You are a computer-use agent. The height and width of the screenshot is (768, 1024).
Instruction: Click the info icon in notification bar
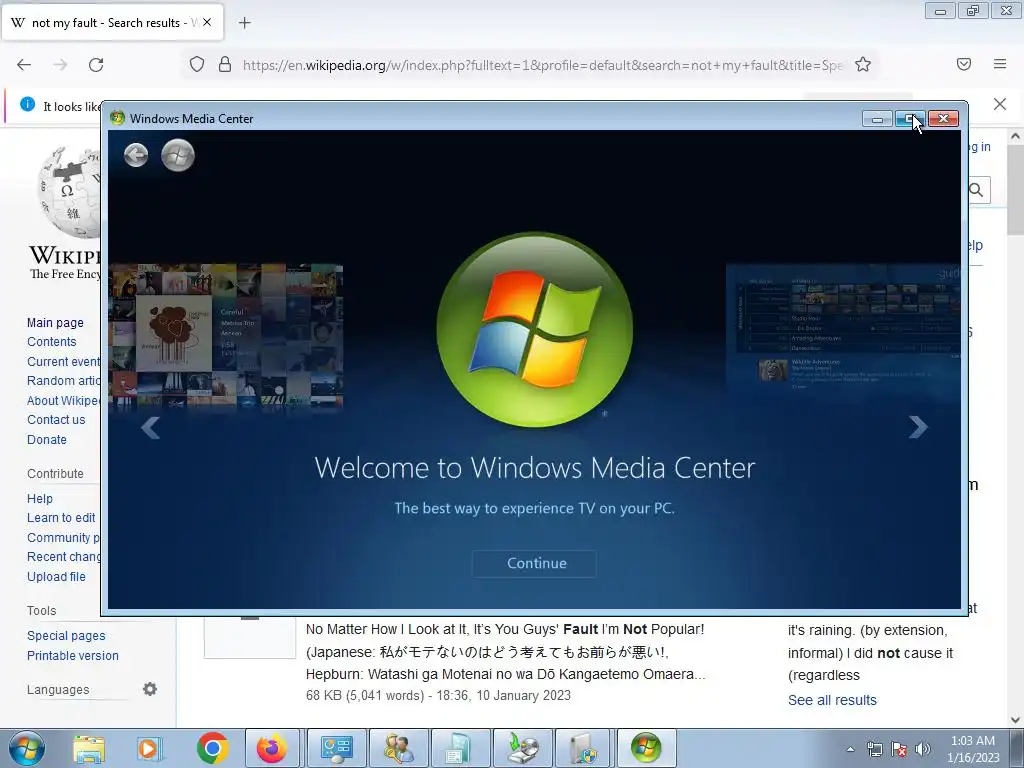pyautogui.click(x=27, y=104)
